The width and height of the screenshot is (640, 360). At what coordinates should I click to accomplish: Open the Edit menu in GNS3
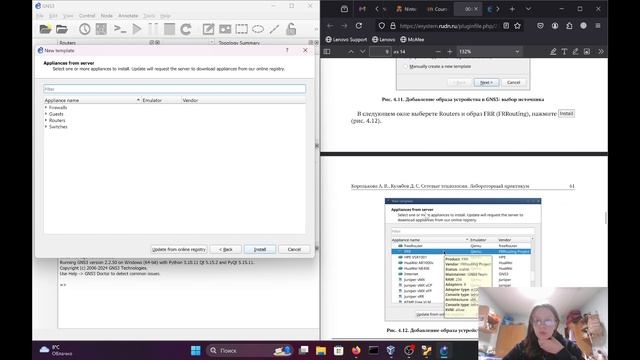point(53,16)
